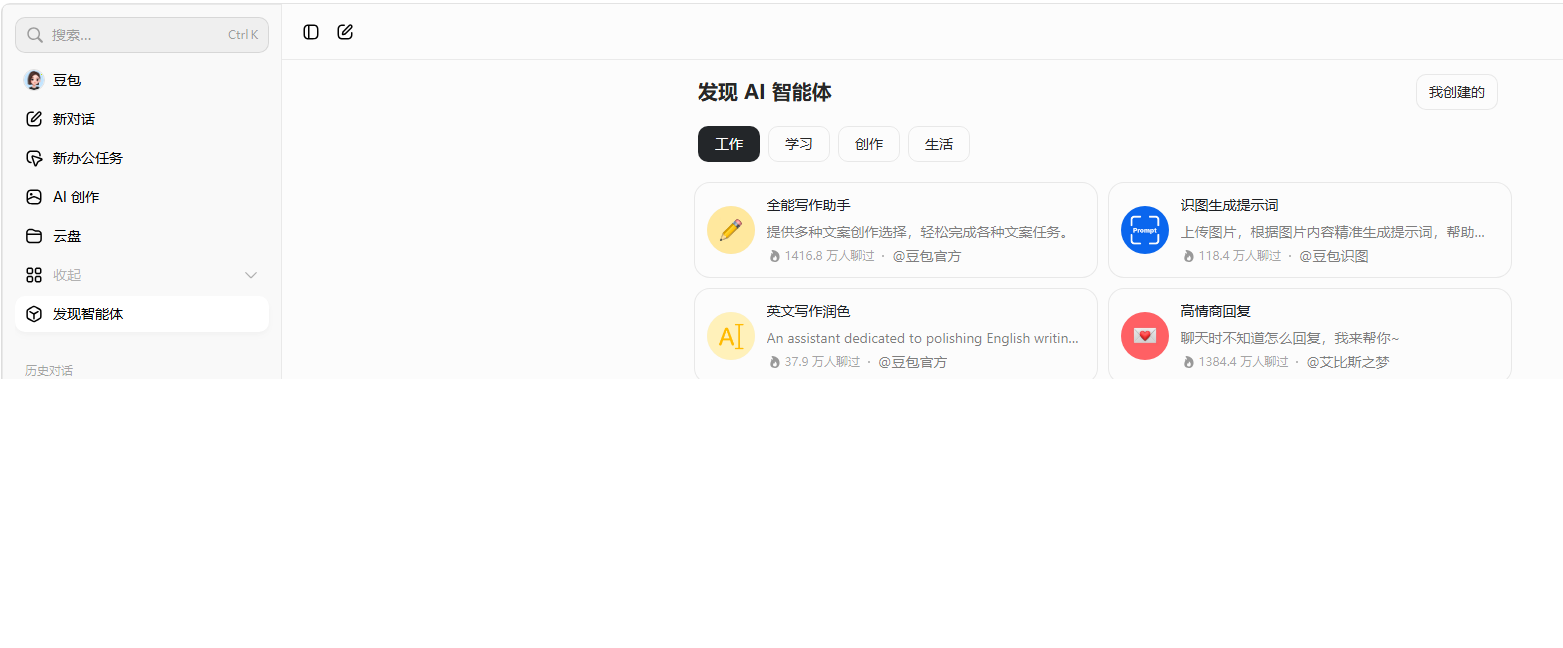The height and width of the screenshot is (648, 1563).
Task: Select the 工作 category tab
Action: tap(729, 144)
